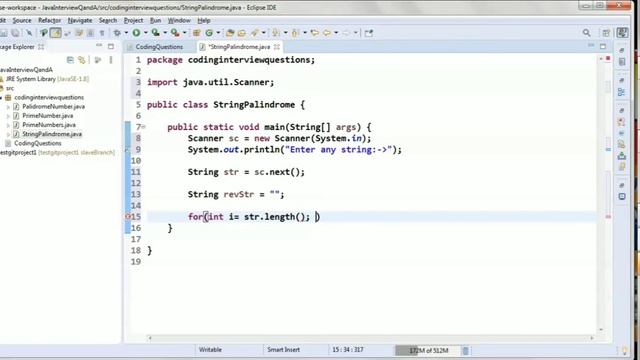The width and height of the screenshot is (640, 360).
Task: Open the Help menu
Action: click(204, 20)
